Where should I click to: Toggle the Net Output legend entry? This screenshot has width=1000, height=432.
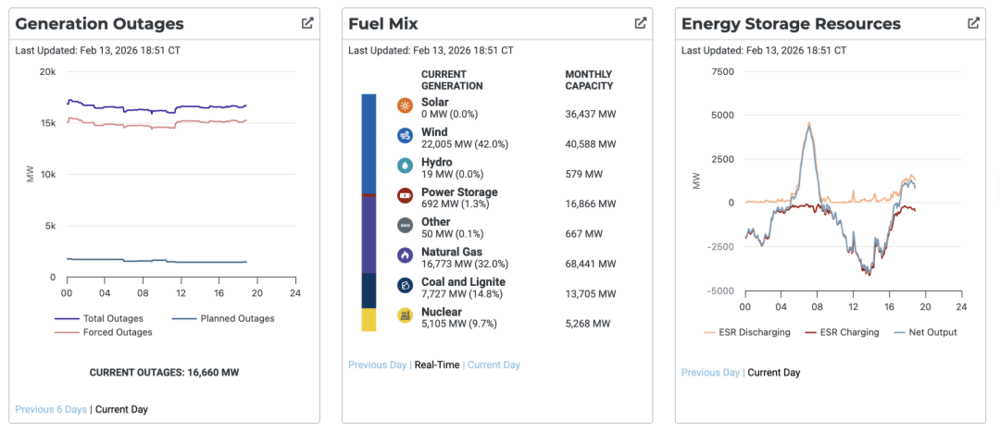point(920,332)
